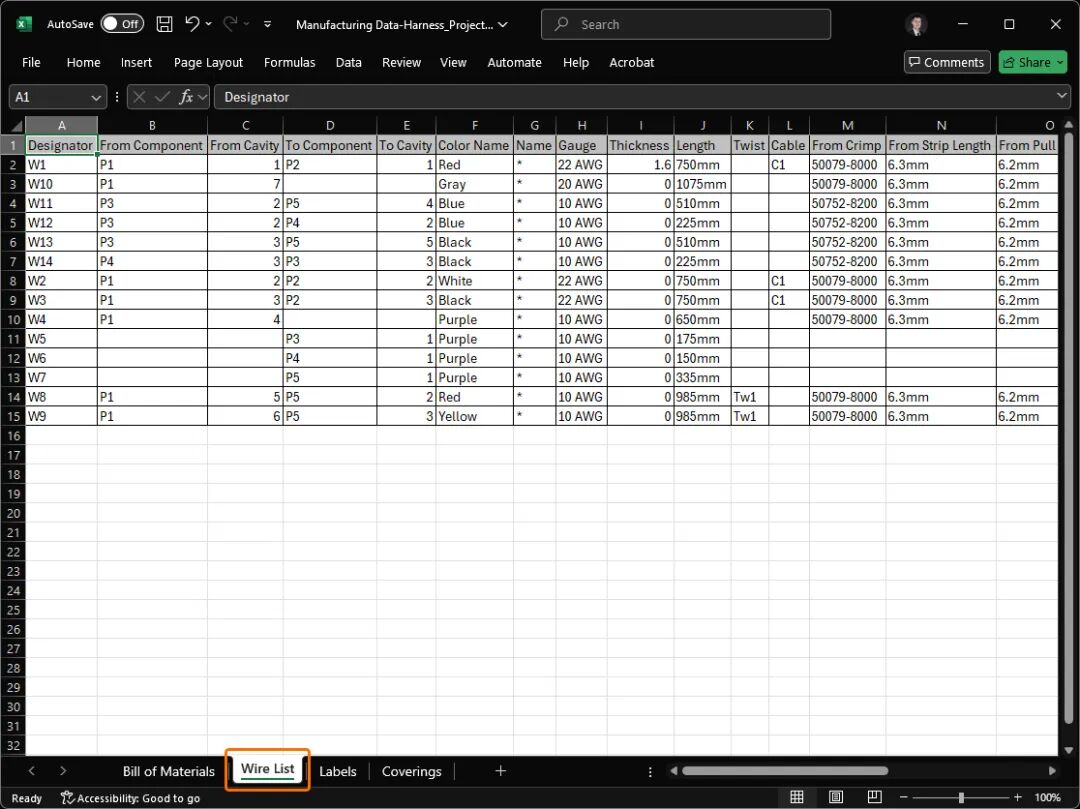
Task: Expand the formula bar
Action: pos(1061,96)
